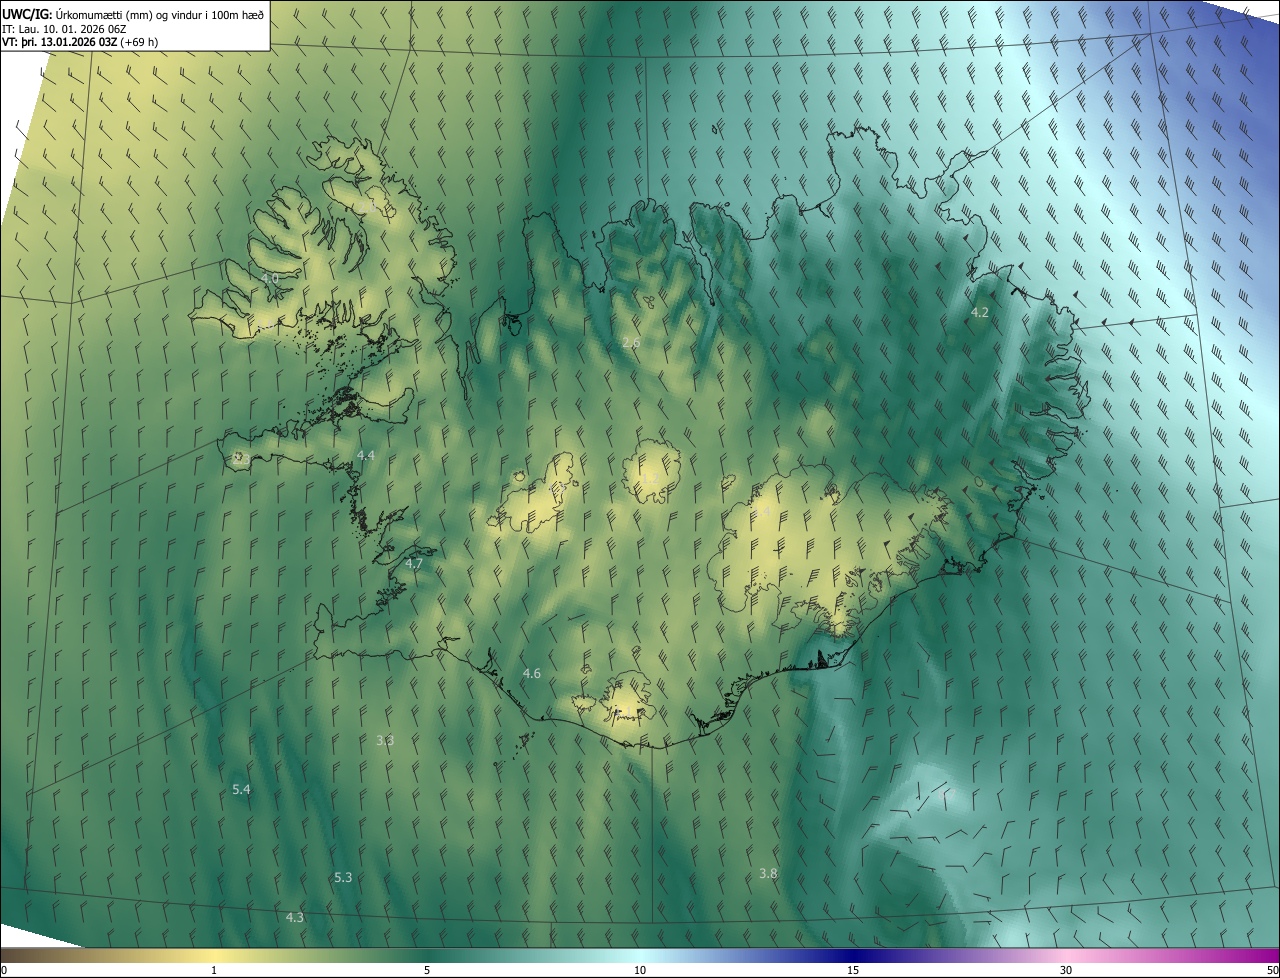
Task: Click the 4.7 precipitation value label
Action: (x=415, y=564)
